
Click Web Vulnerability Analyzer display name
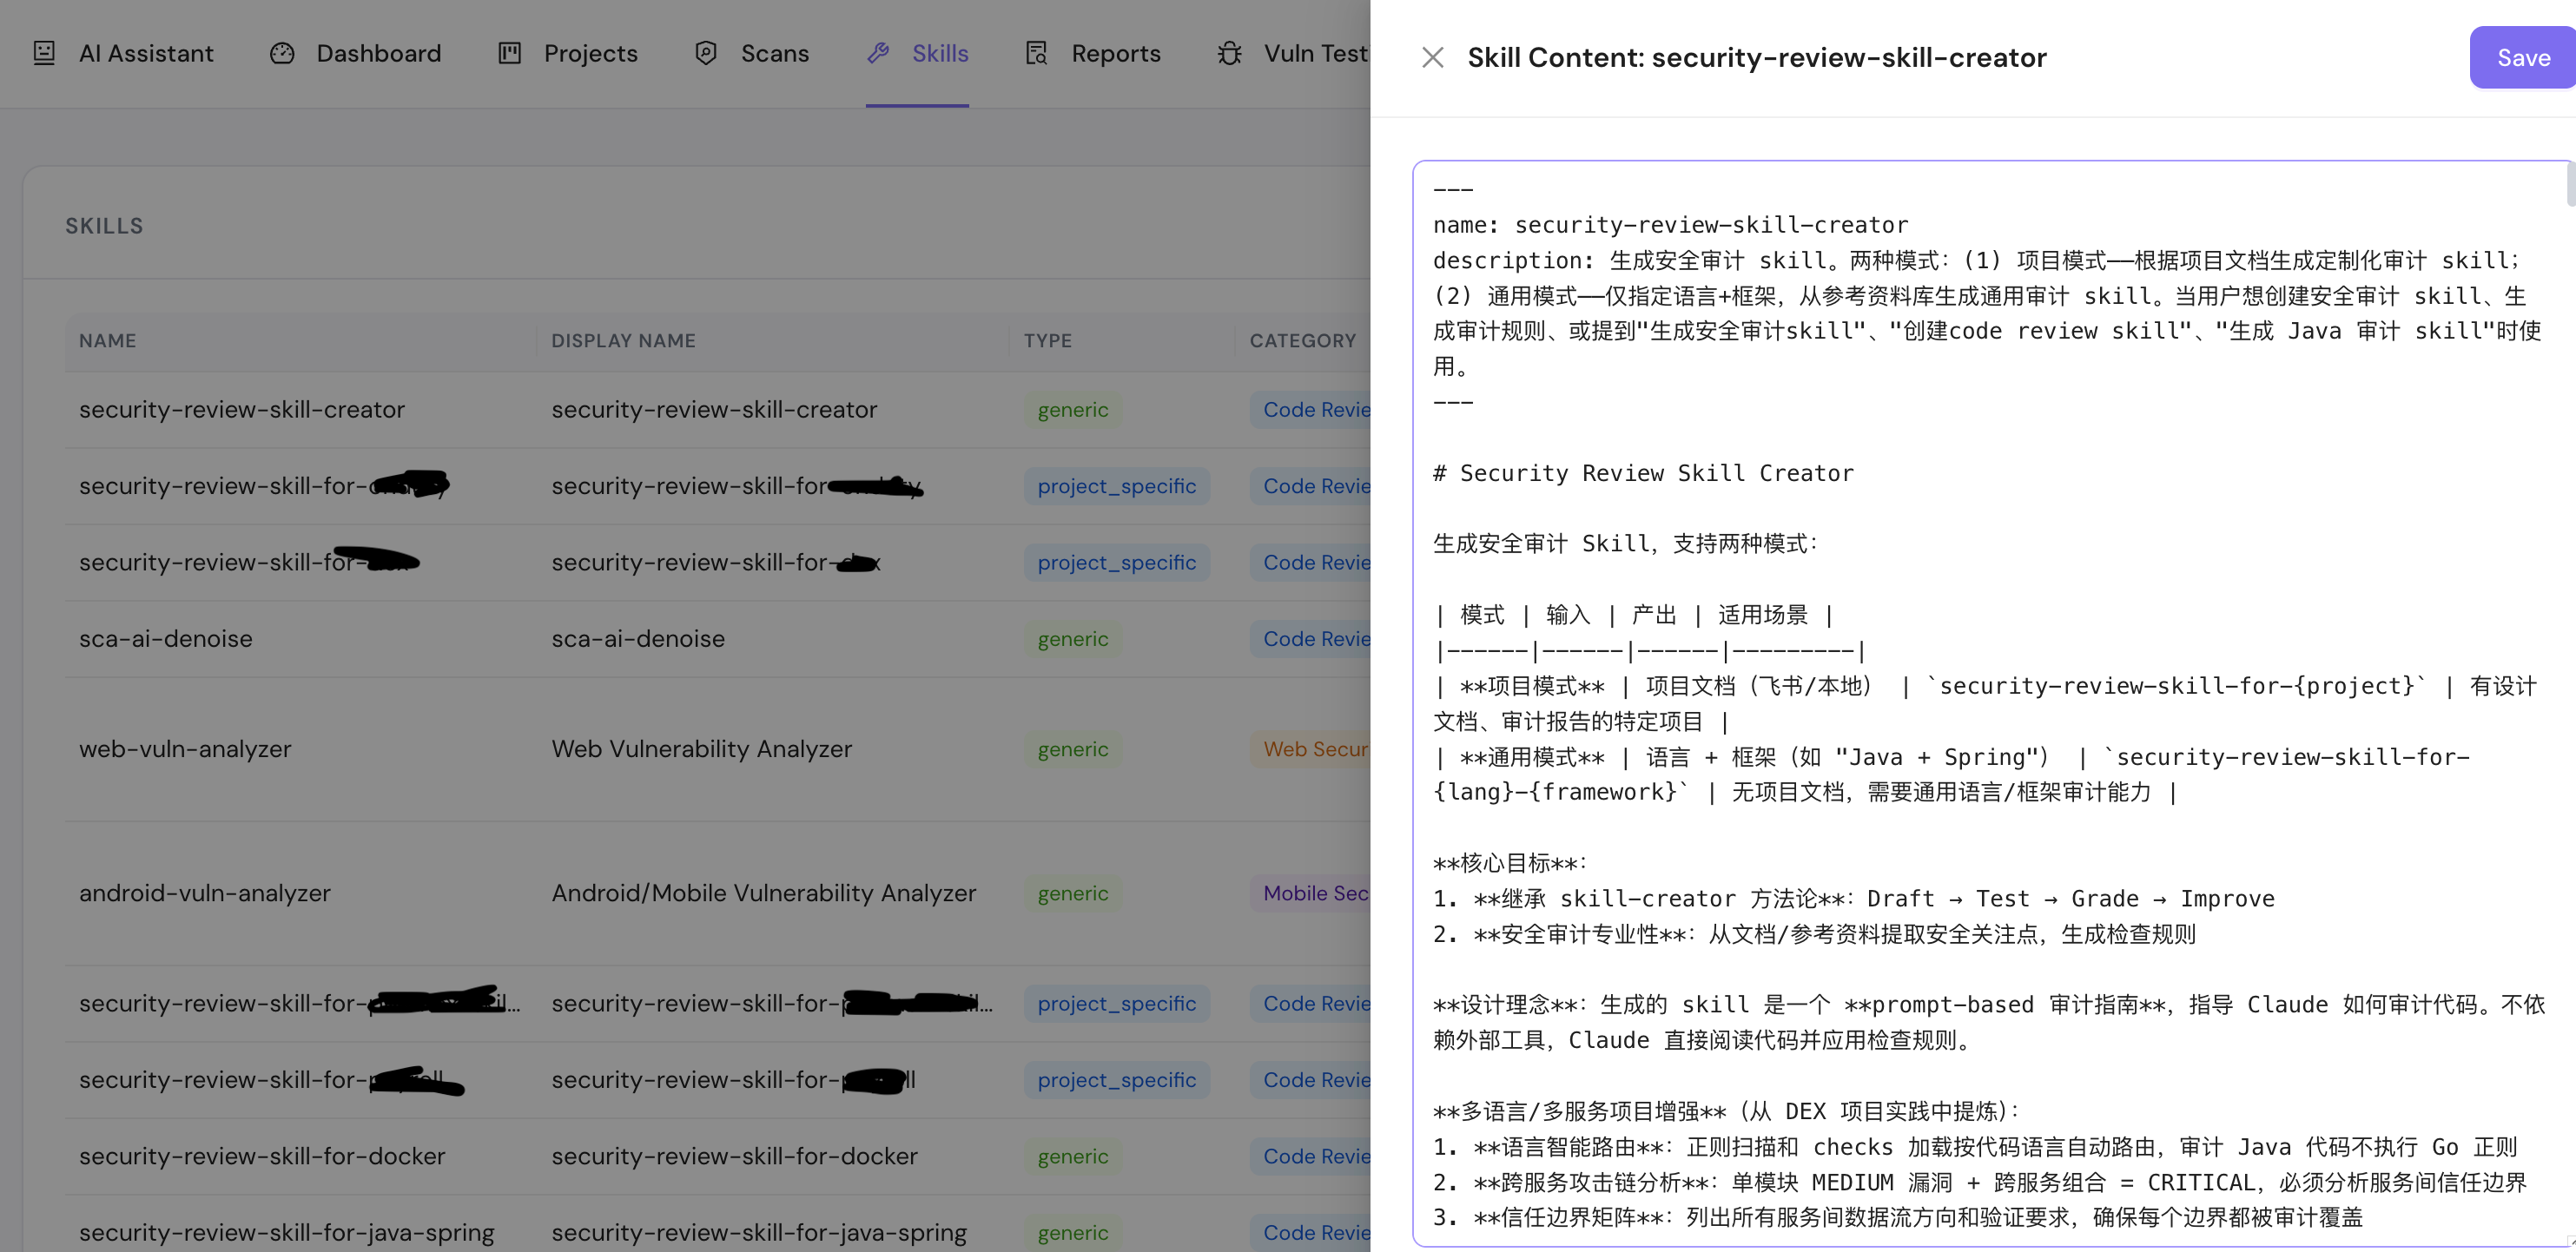tap(702, 748)
